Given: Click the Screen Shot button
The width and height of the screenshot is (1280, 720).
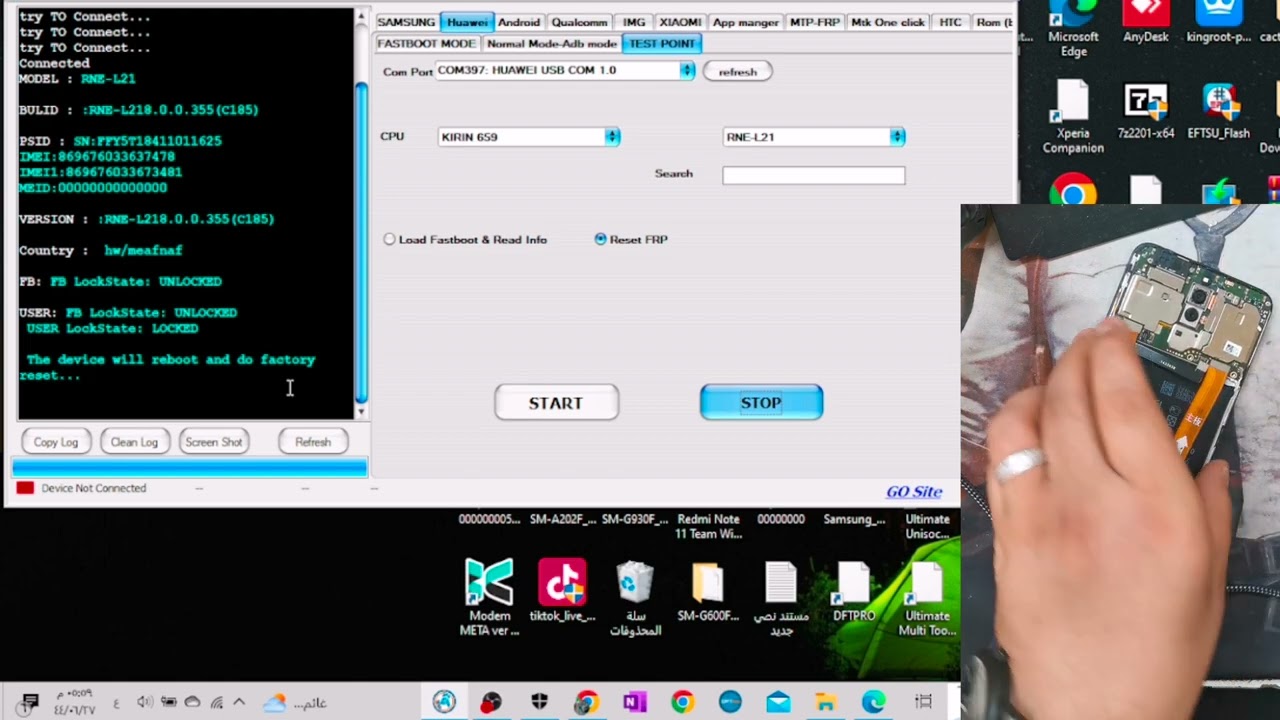Looking at the screenshot, I should click(x=213, y=442).
